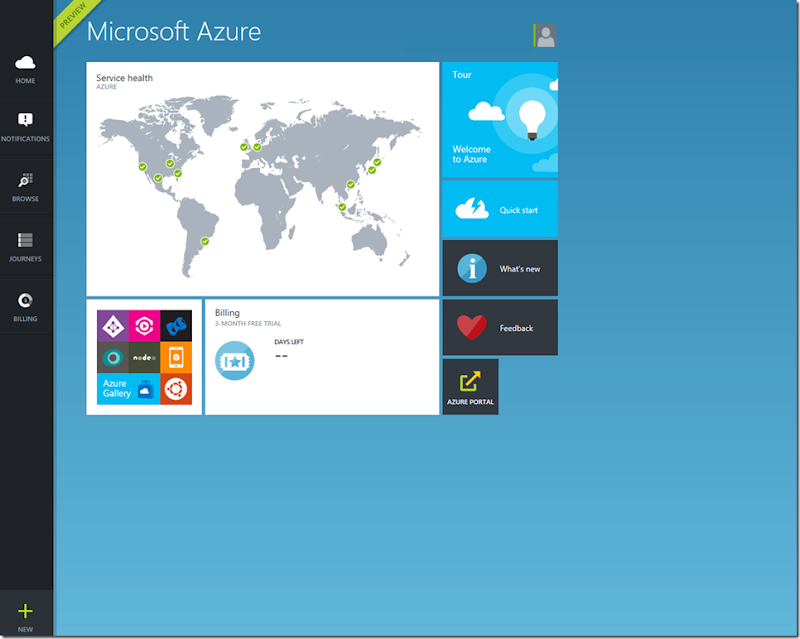Viewport: 800px width, 639px height.
Task: Click the orange mobile gallery icon
Action: pyautogui.click(x=176, y=357)
